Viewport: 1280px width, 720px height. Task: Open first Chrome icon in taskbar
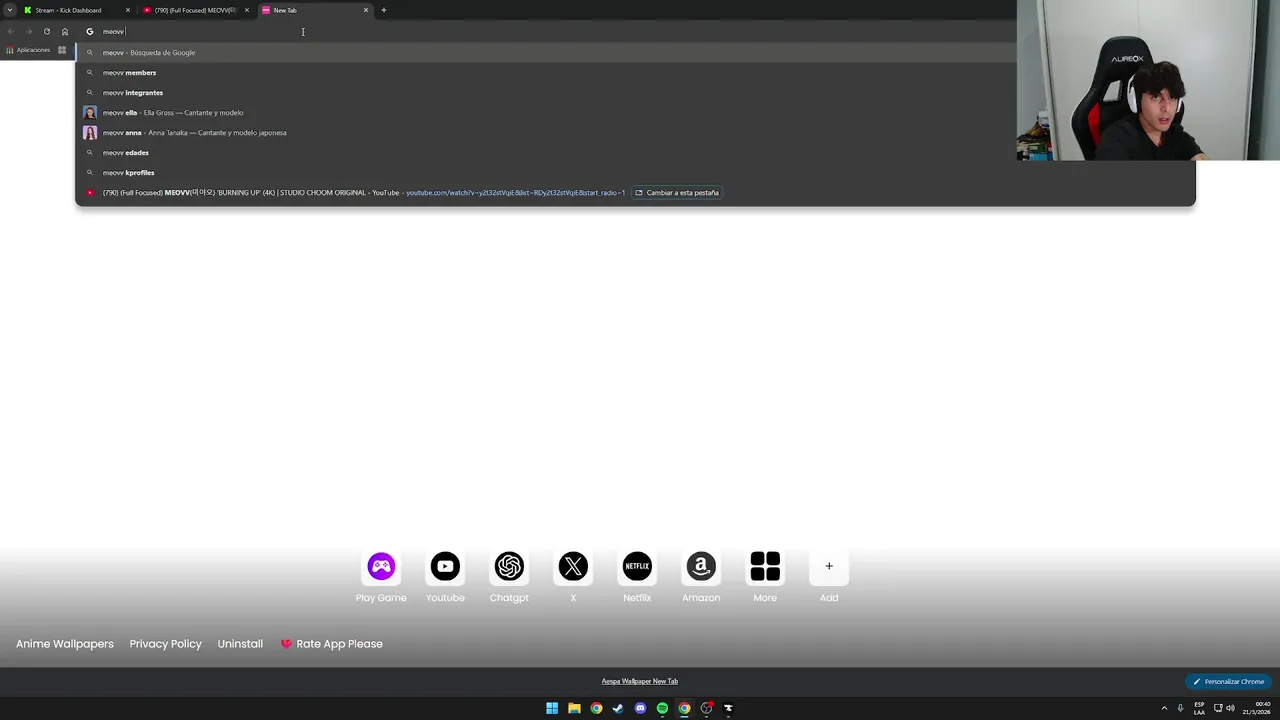596,708
